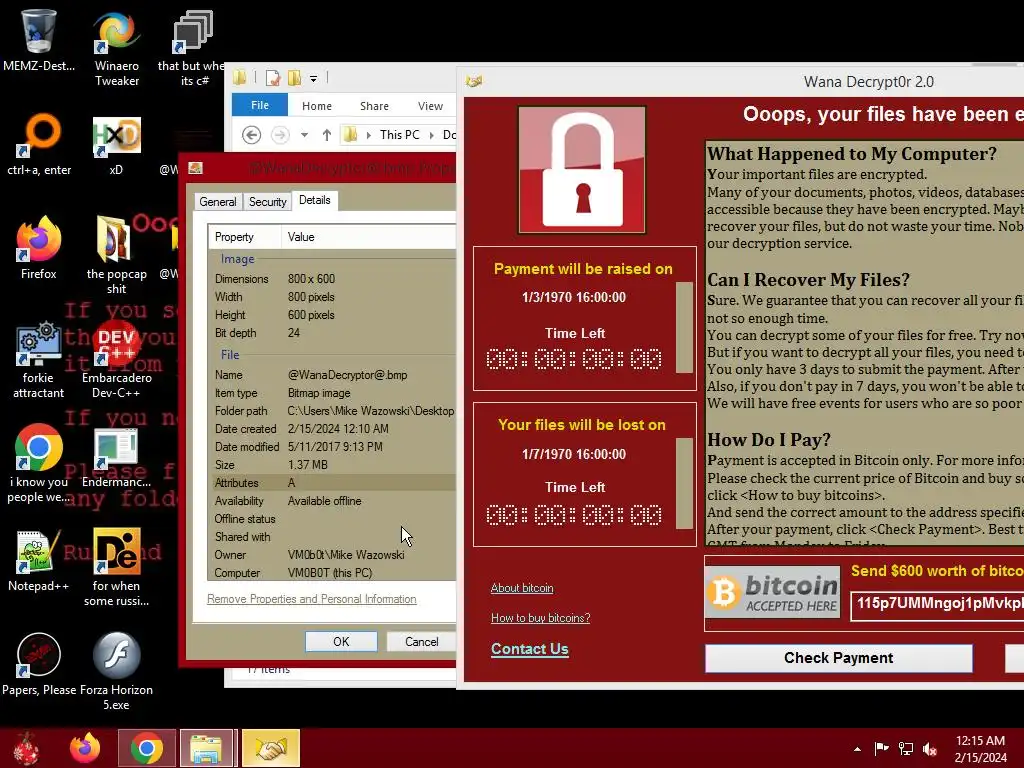Open Firefox from the taskbar

click(85, 748)
